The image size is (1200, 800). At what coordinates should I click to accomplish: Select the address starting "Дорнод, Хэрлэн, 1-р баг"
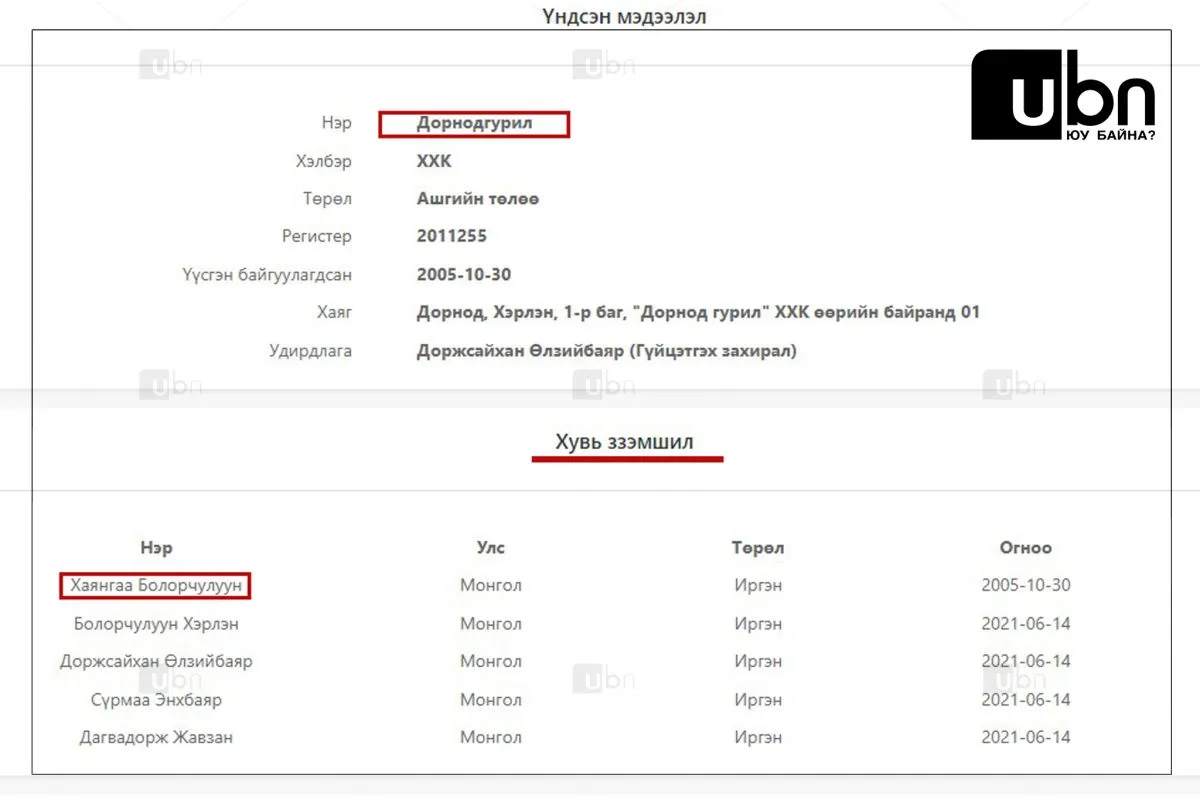click(x=698, y=313)
